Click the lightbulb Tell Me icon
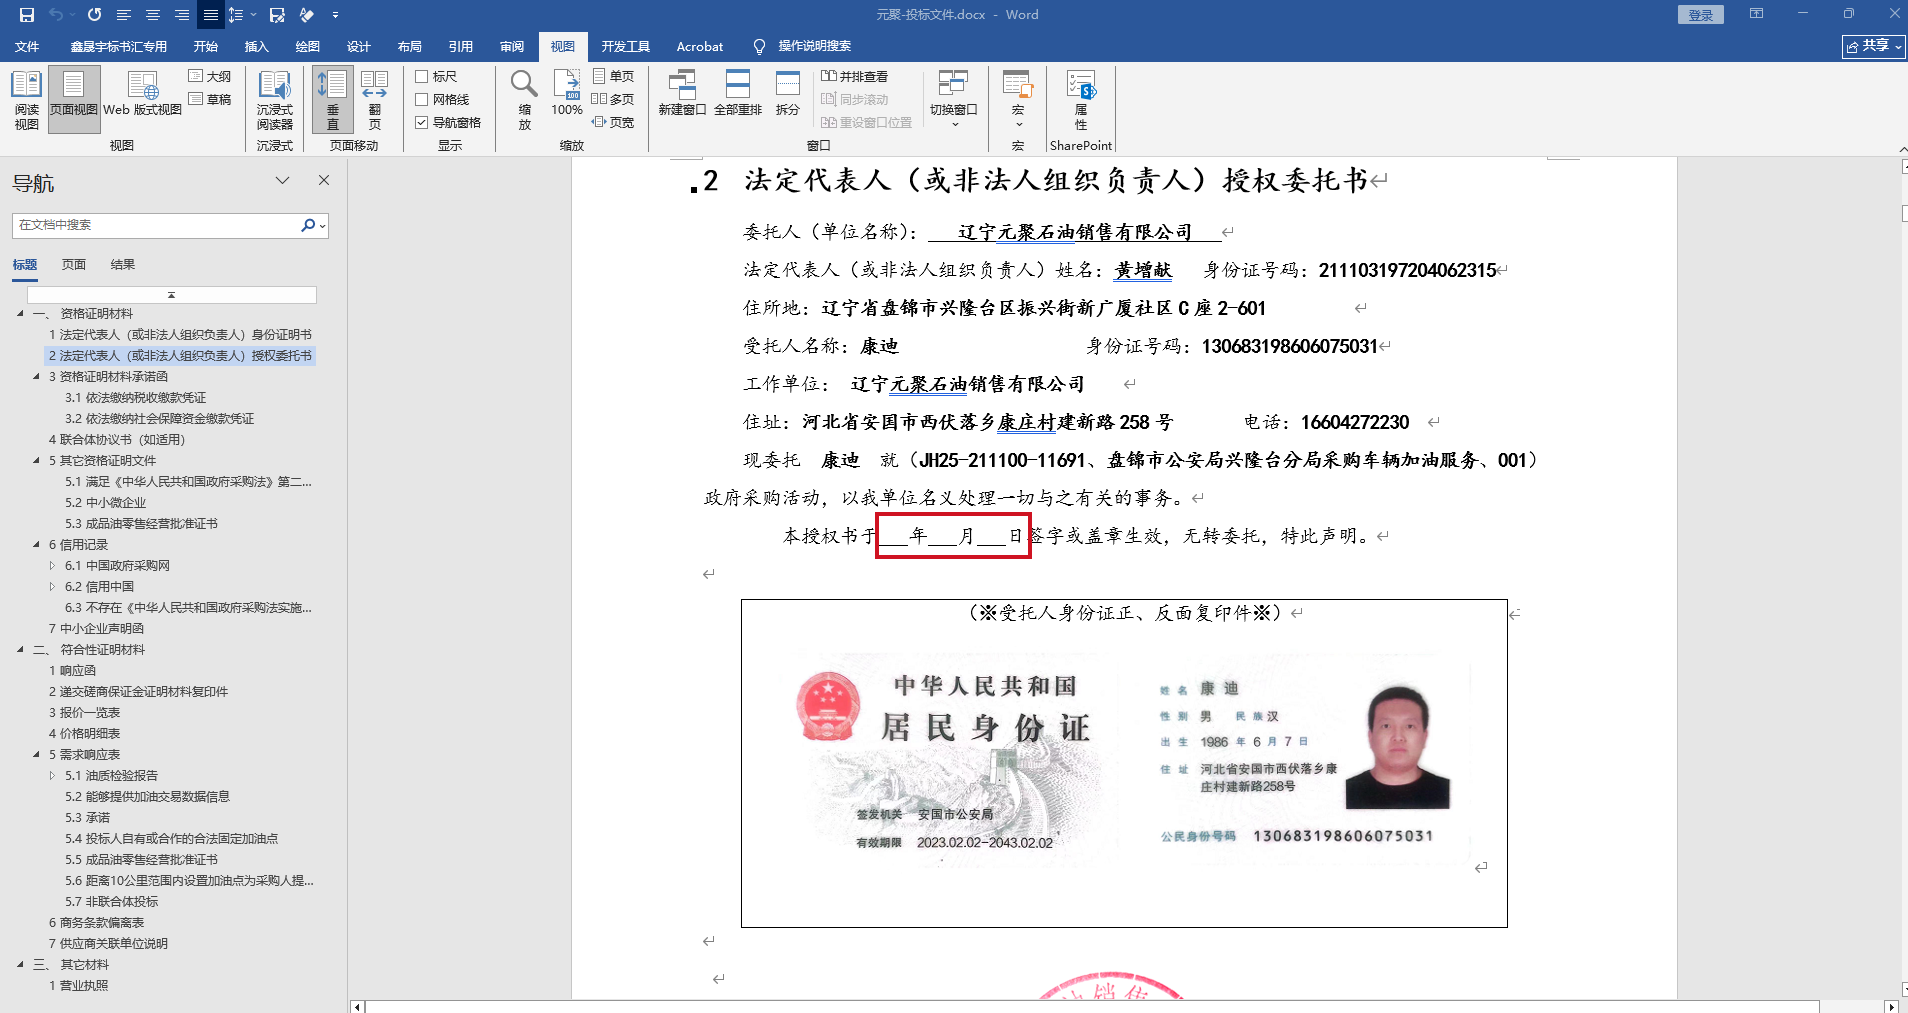This screenshot has width=1908, height=1013. 760,47
